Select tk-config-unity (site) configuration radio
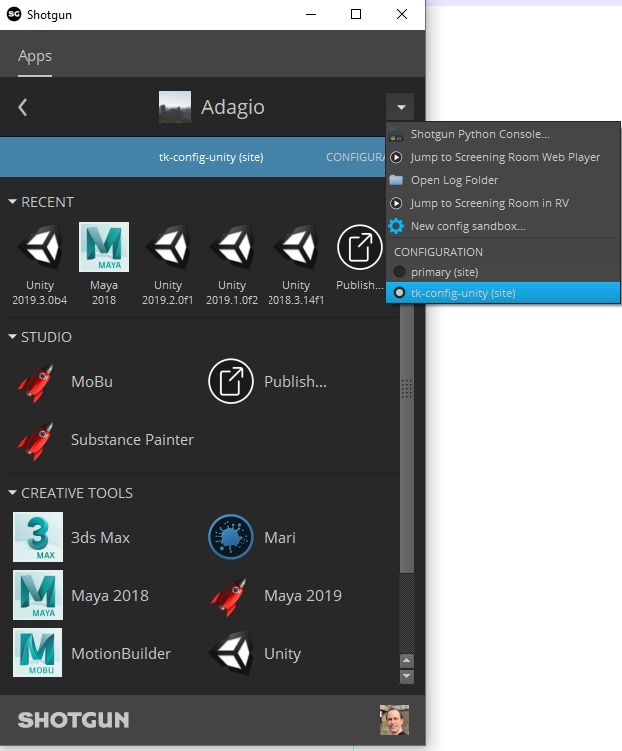 pyautogui.click(x=399, y=293)
